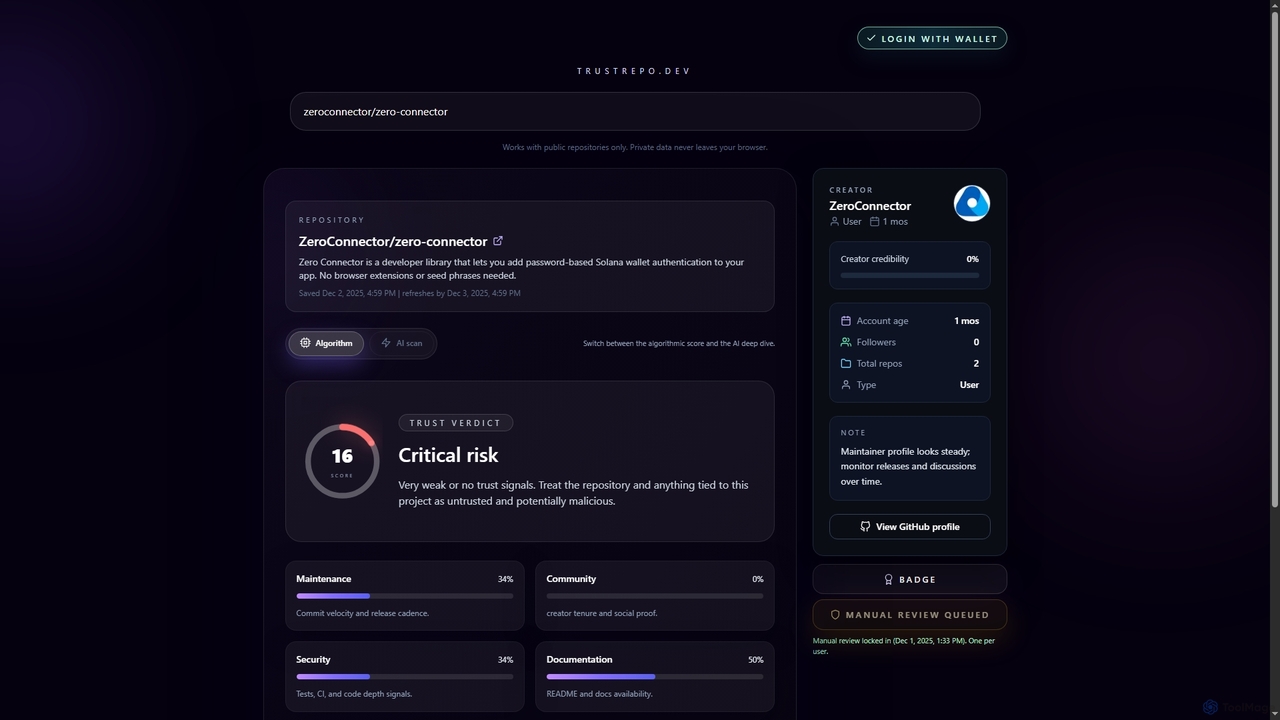Click 'README and docs availability' description
Image resolution: width=1280 pixels, height=720 pixels.
coord(600,694)
